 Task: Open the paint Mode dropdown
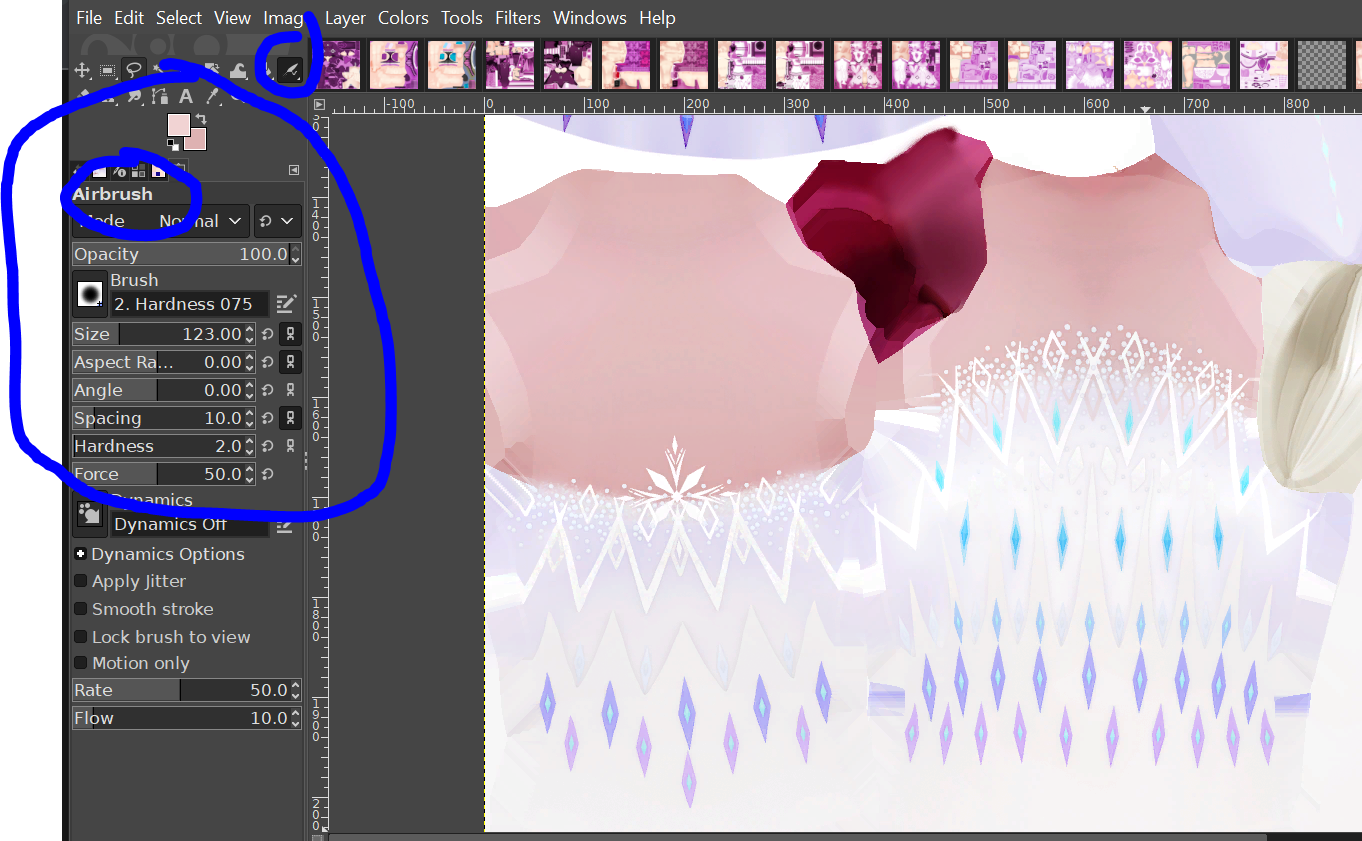(x=161, y=221)
